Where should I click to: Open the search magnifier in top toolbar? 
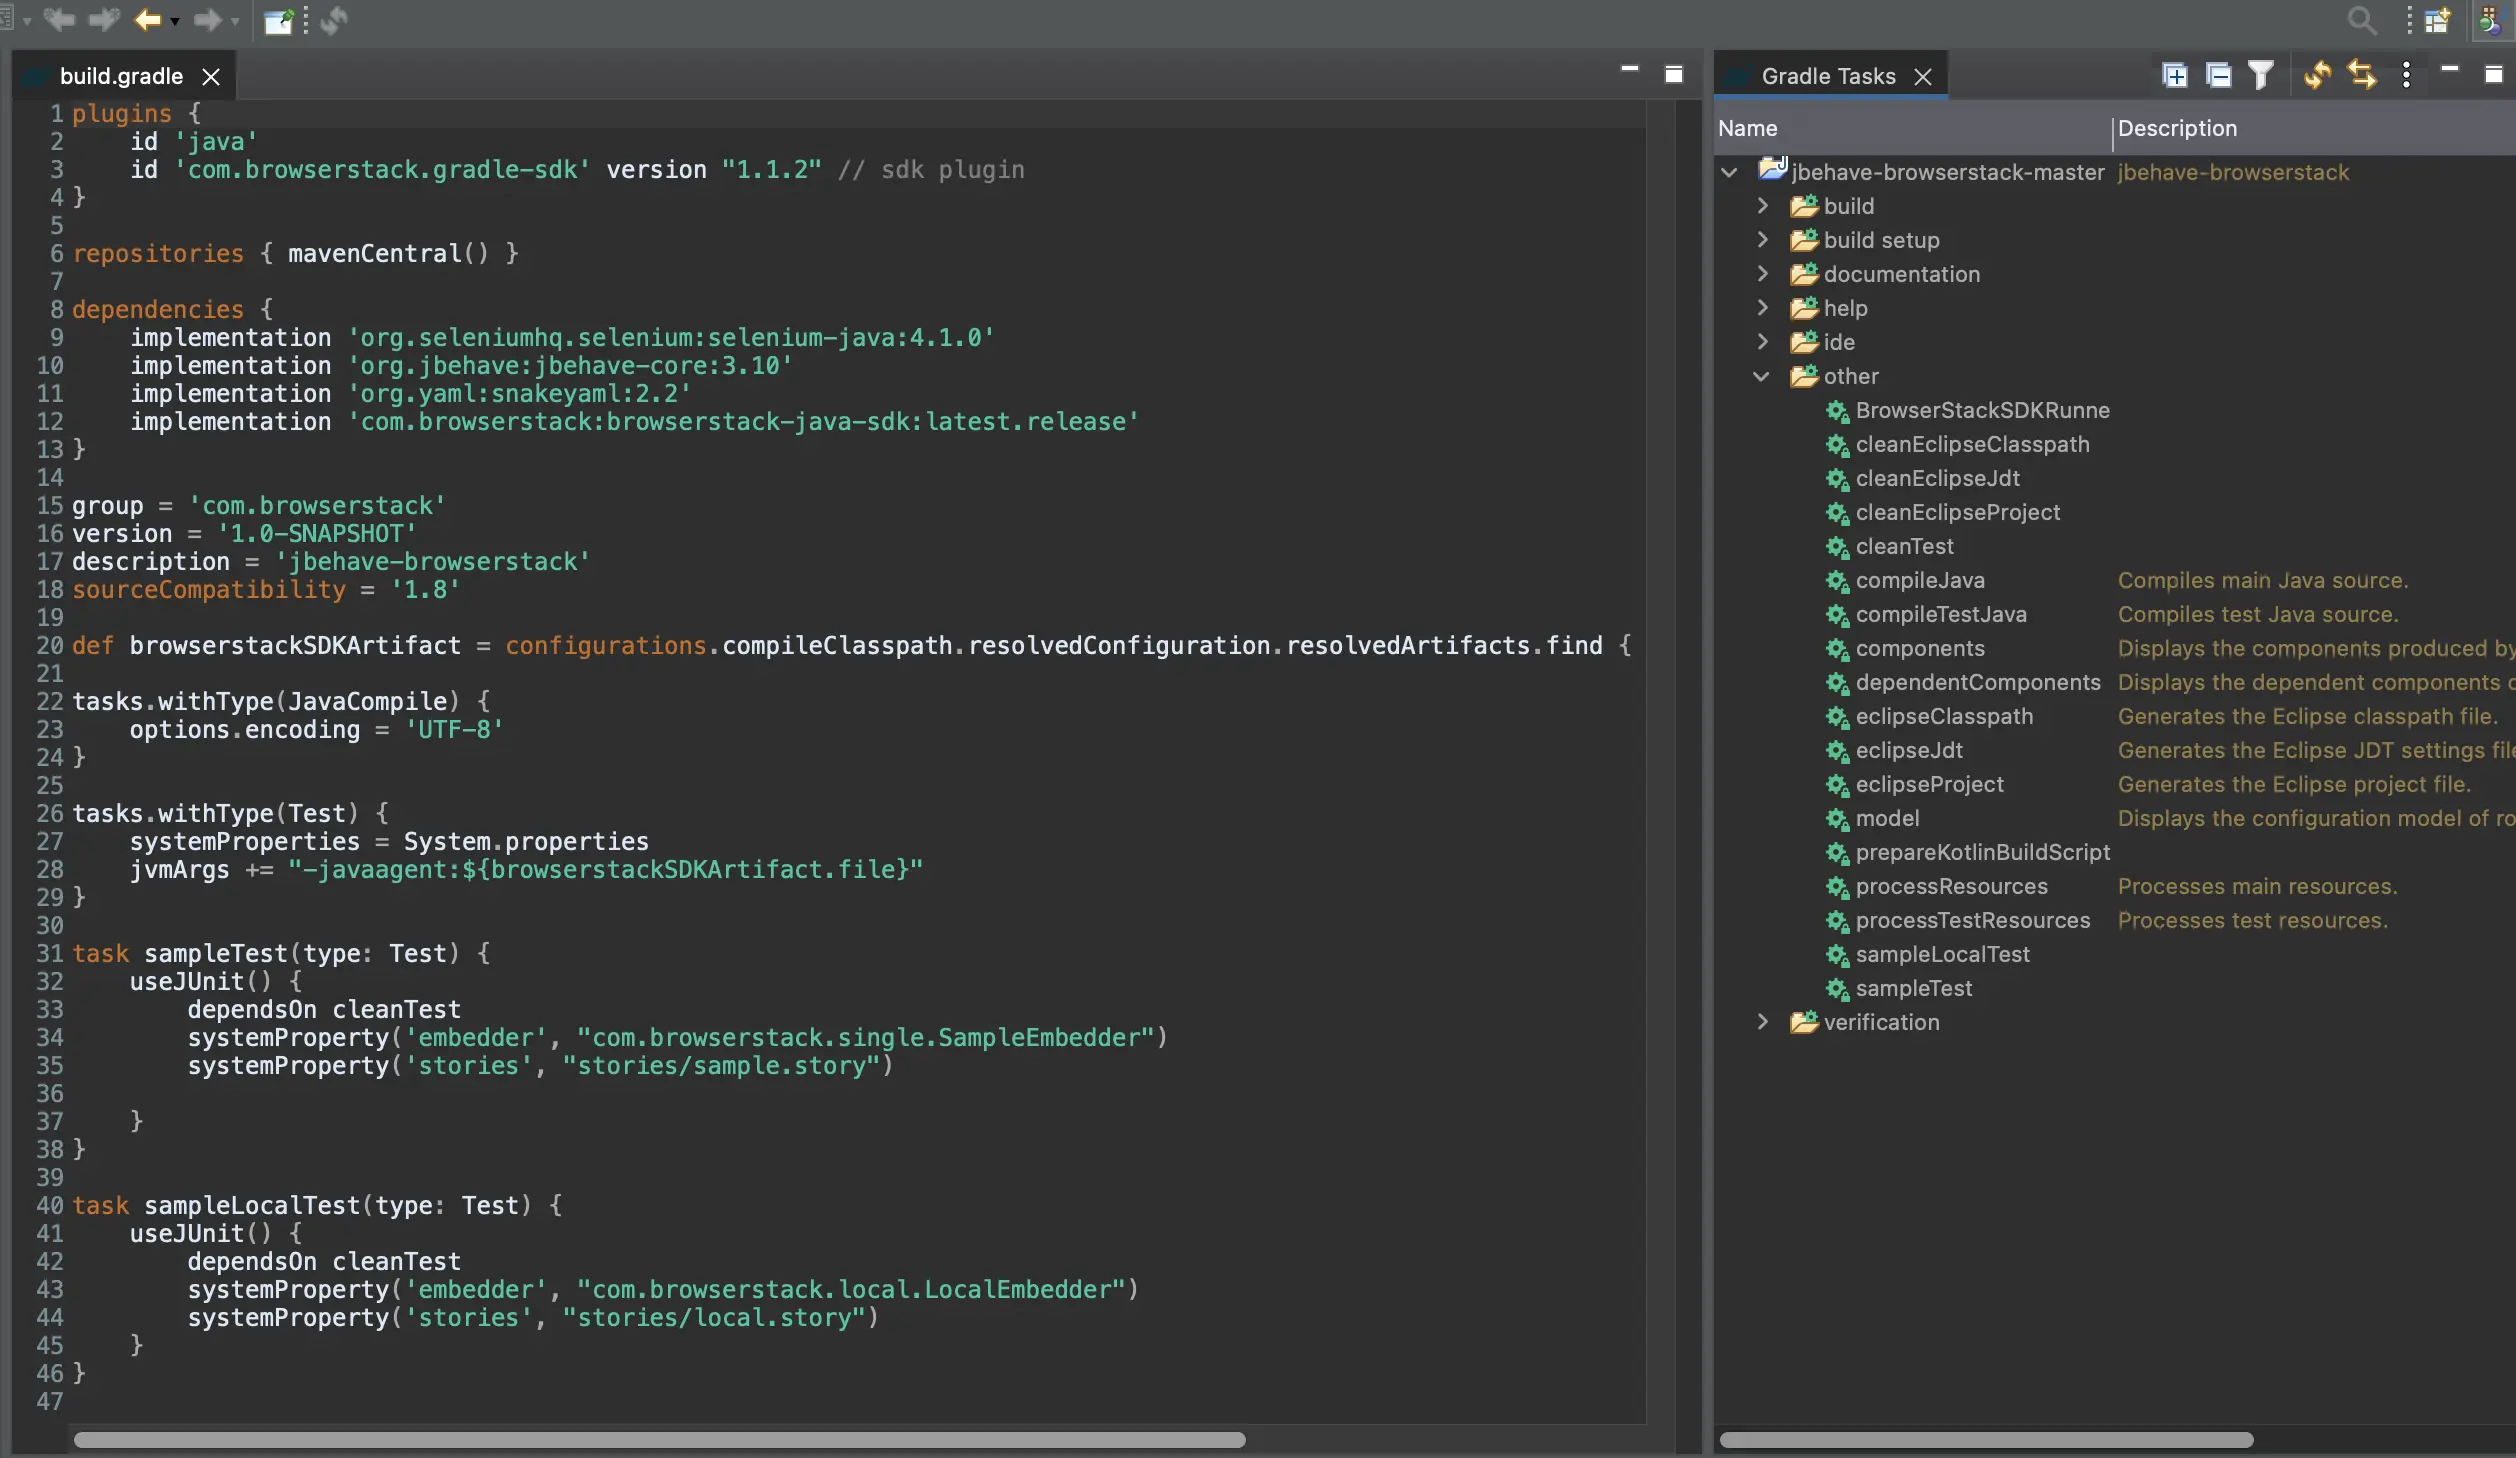(2361, 20)
